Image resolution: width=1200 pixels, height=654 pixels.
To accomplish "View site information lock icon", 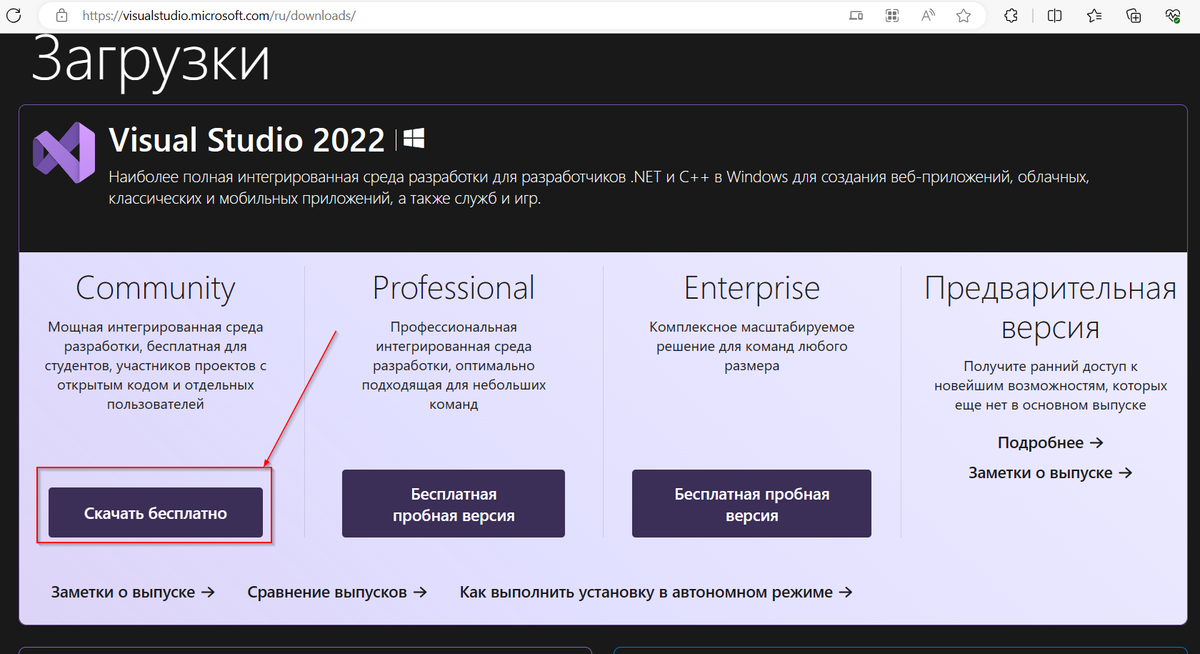I will coord(61,16).
